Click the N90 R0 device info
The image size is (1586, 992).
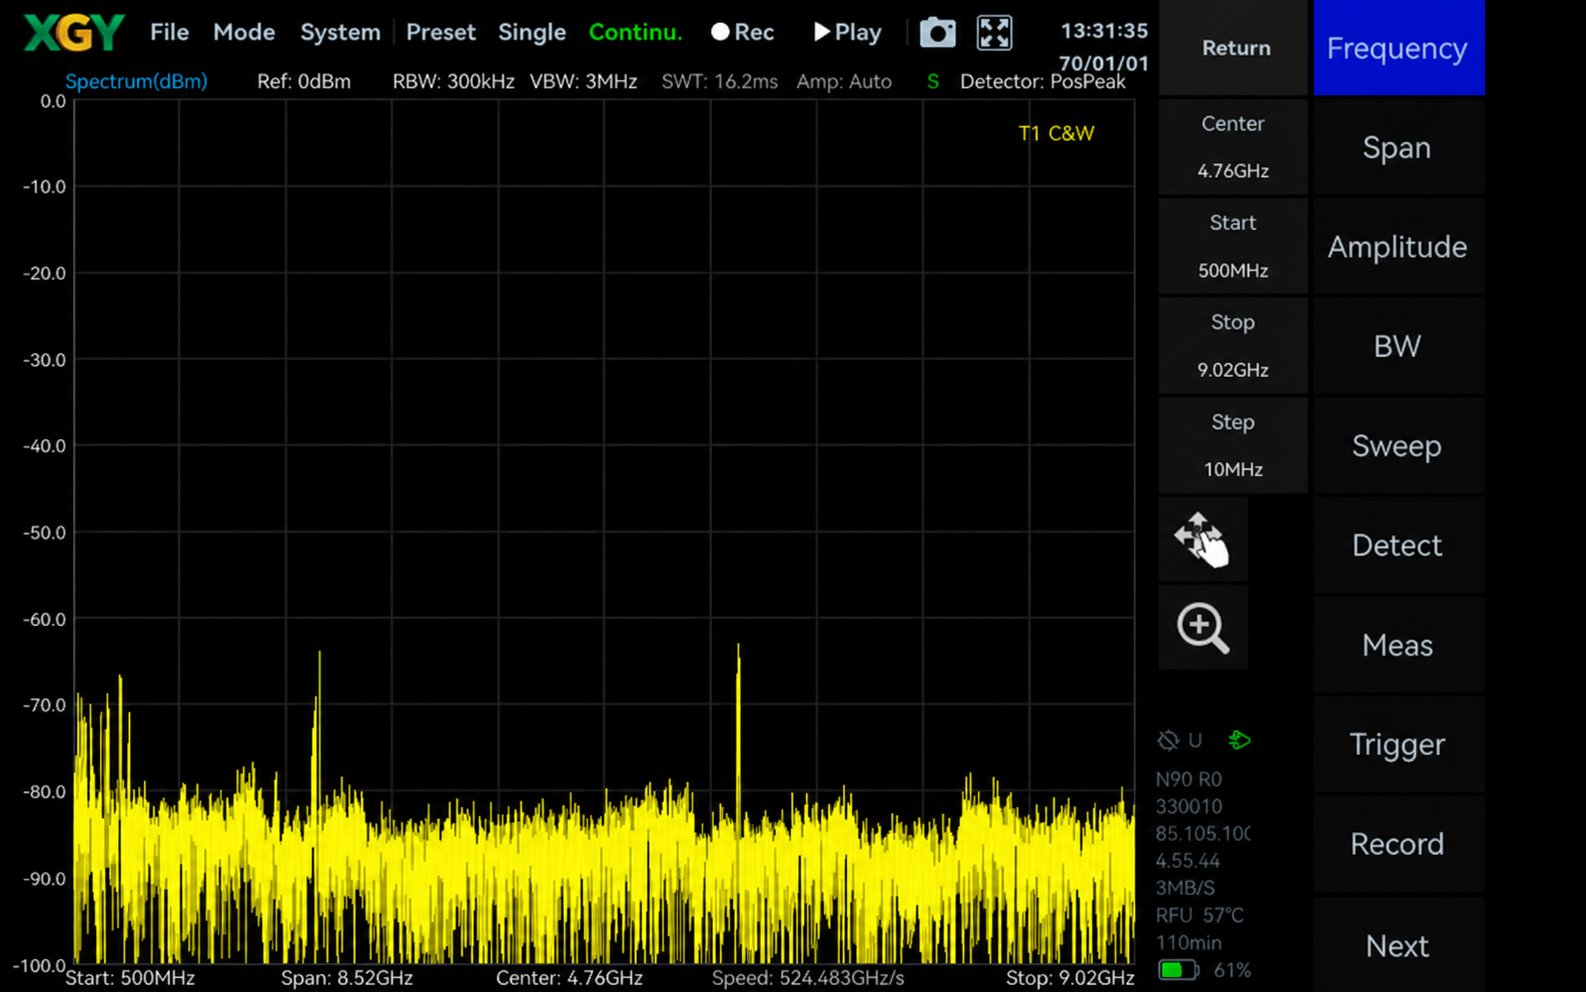tap(1189, 780)
